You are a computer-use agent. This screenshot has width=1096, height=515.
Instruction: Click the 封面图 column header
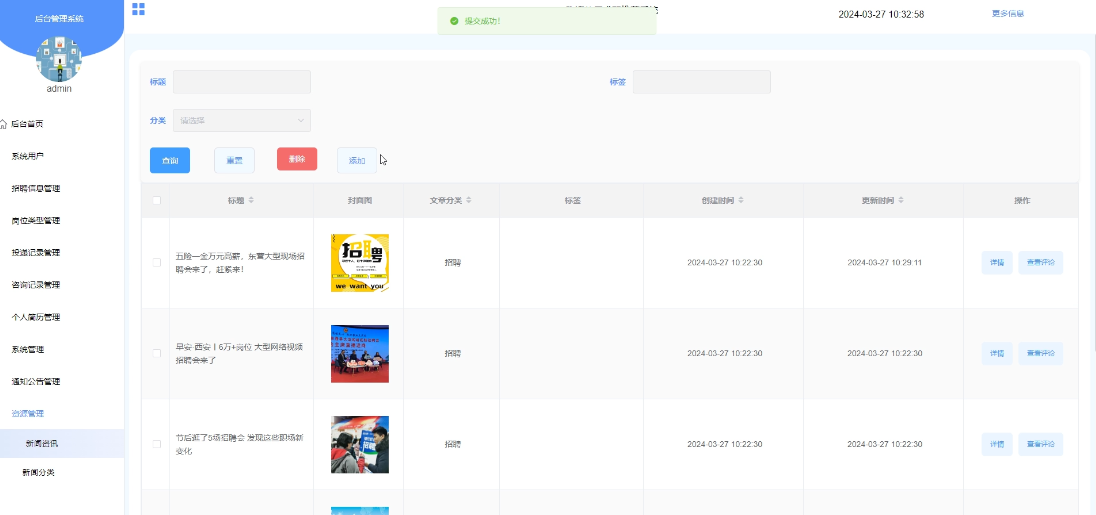tap(359, 201)
